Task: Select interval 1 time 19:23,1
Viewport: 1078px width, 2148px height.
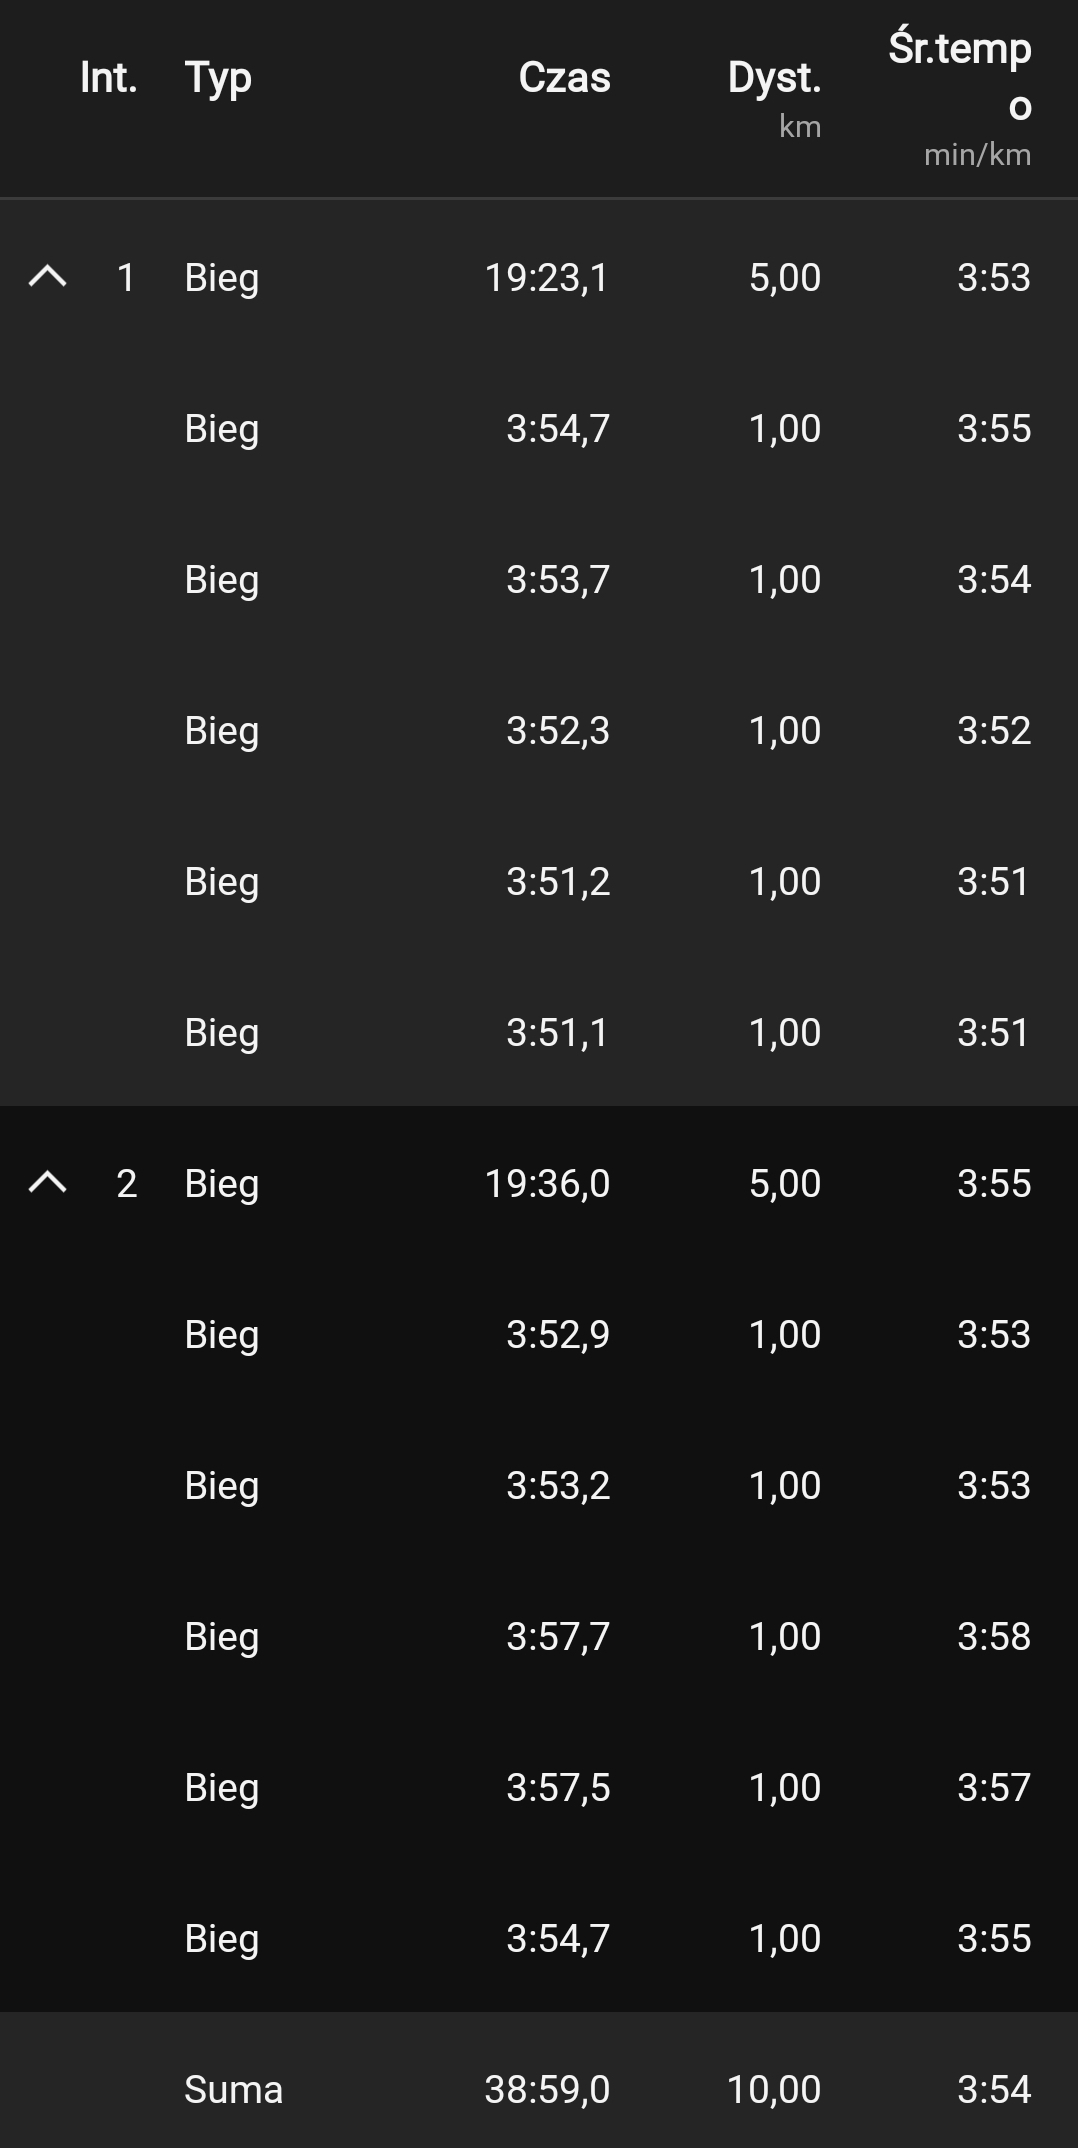Action: 546,277
